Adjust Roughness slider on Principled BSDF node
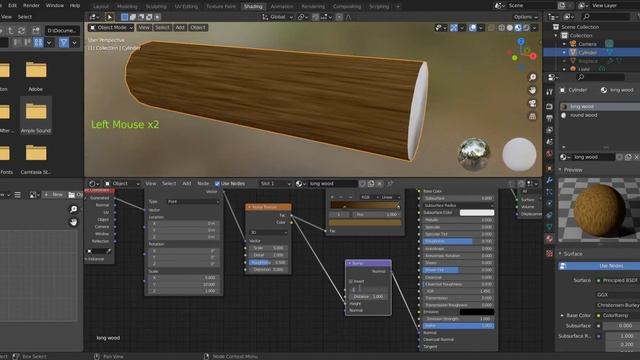Image resolution: width=640 pixels, height=360 pixels. [x=458, y=241]
